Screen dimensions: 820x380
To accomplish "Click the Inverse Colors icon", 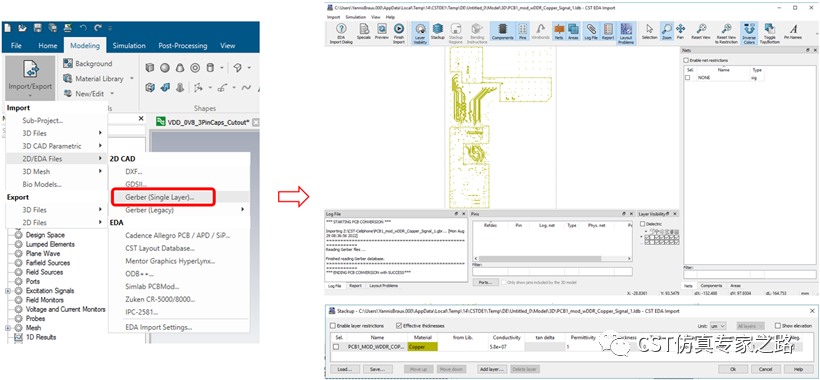I will click(x=749, y=33).
